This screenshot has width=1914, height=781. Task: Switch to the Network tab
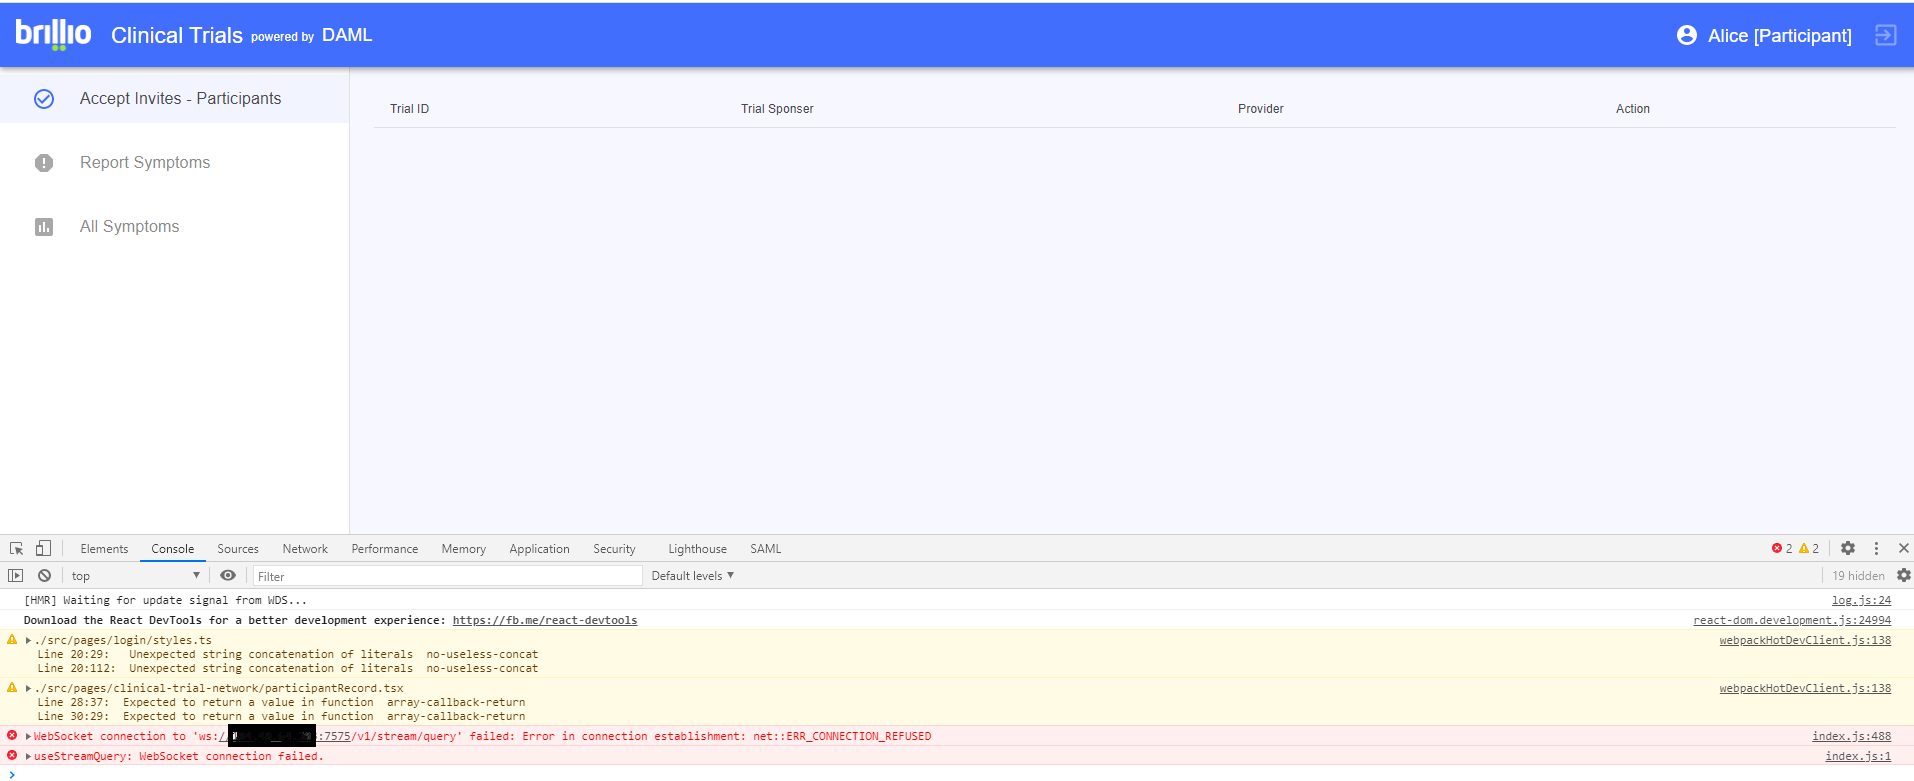pos(305,549)
